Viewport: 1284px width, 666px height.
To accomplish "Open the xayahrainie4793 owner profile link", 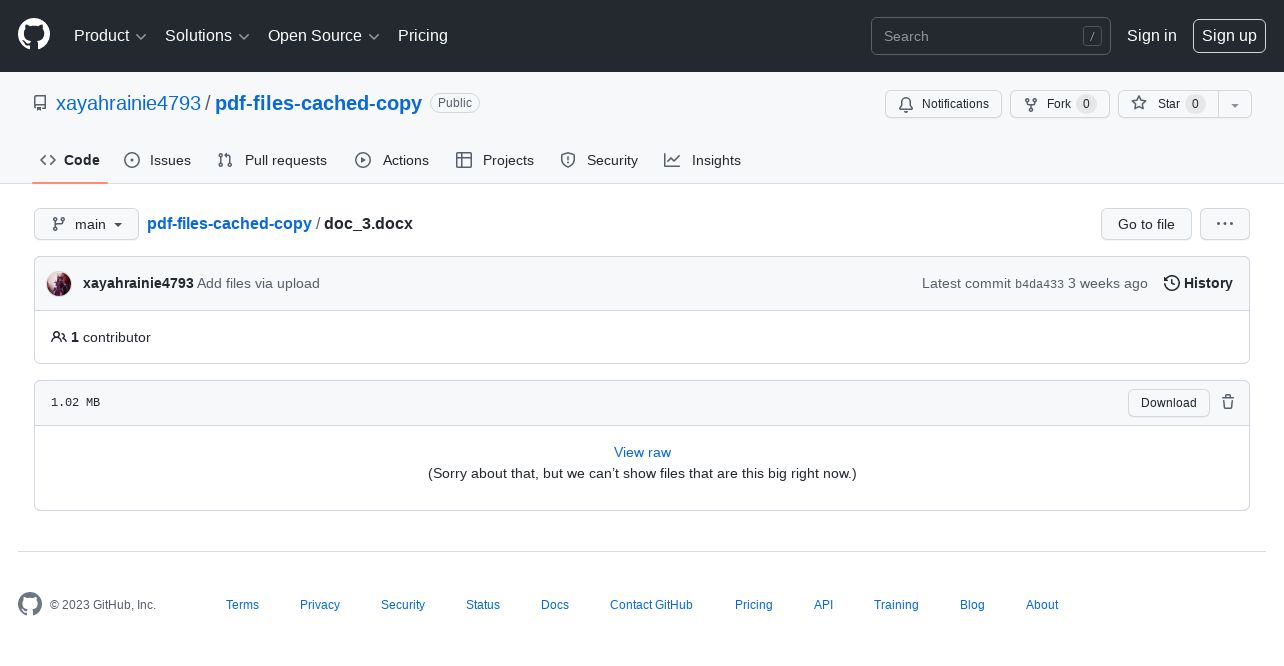I will (x=128, y=103).
